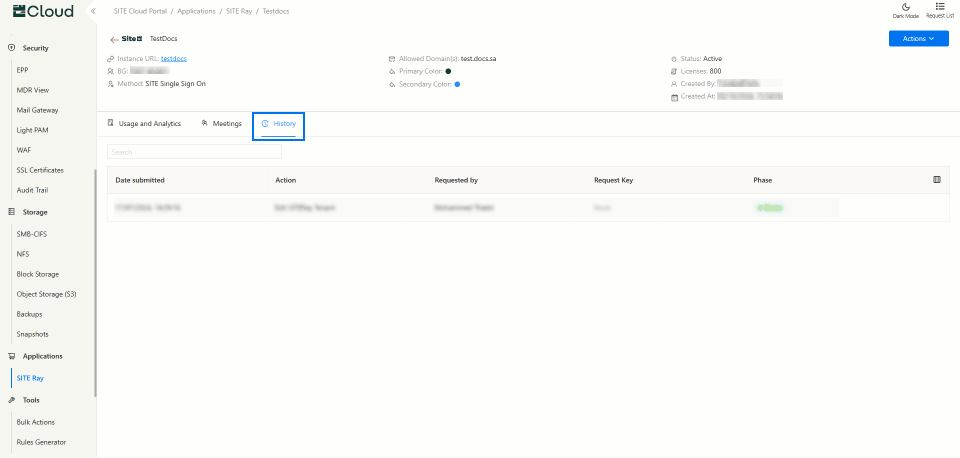
Task: Click the Storage section icon
Action: [x=12, y=212]
